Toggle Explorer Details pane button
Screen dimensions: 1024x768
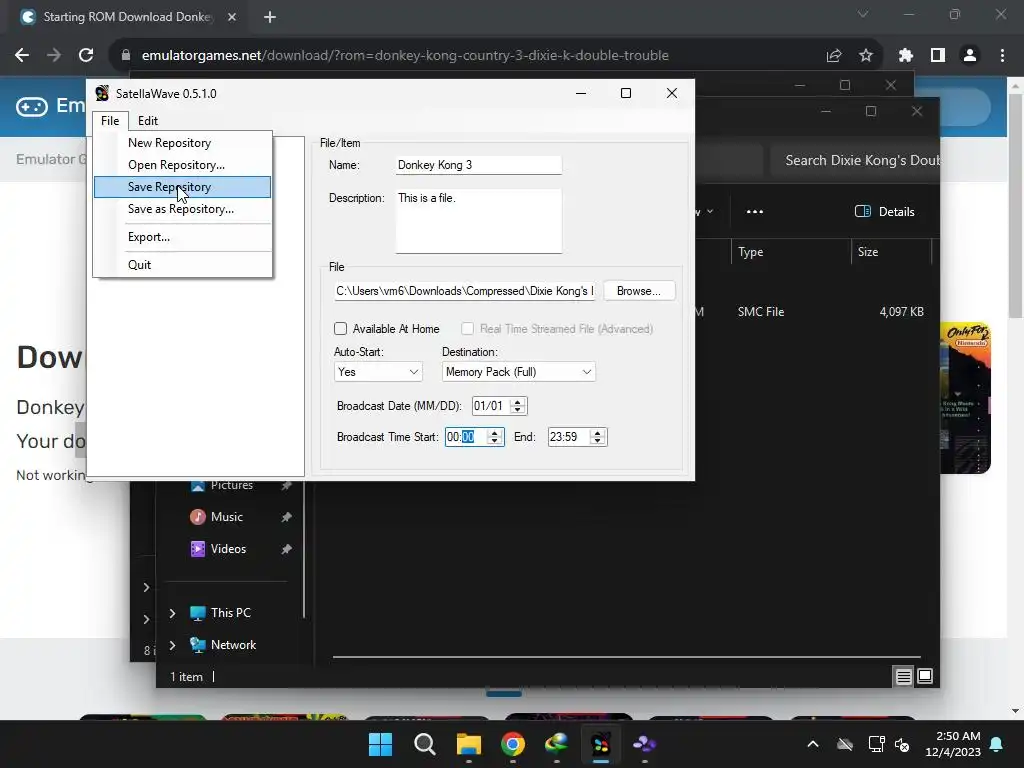(885, 212)
